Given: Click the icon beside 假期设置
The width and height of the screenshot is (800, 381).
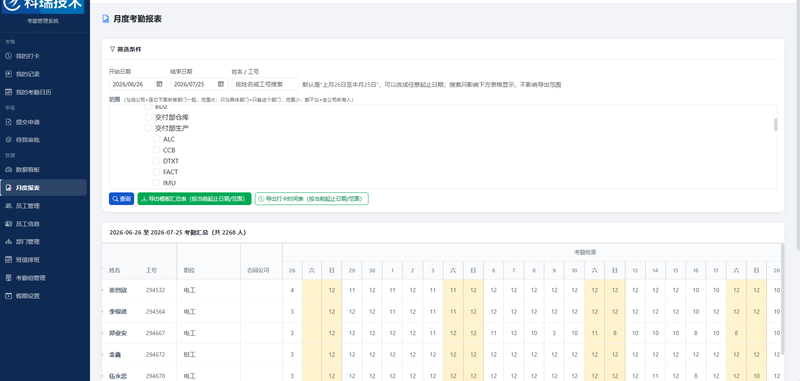Looking at the screenshot, I should click(x=8, y=296).
